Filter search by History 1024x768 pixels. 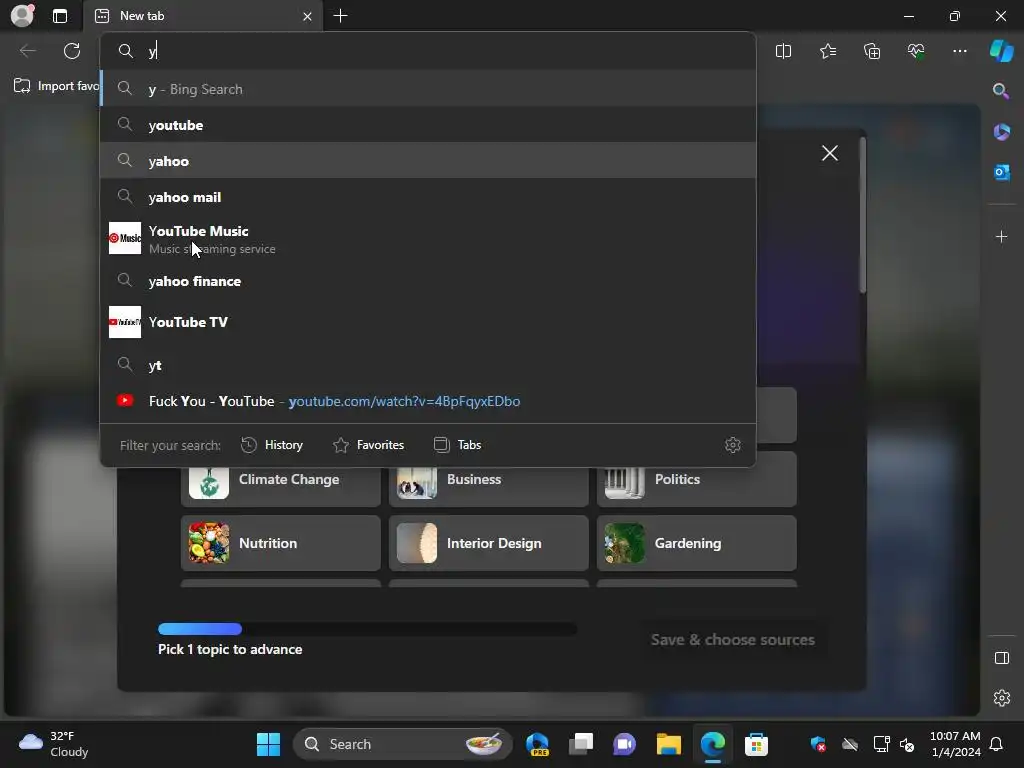pos(272,445)
